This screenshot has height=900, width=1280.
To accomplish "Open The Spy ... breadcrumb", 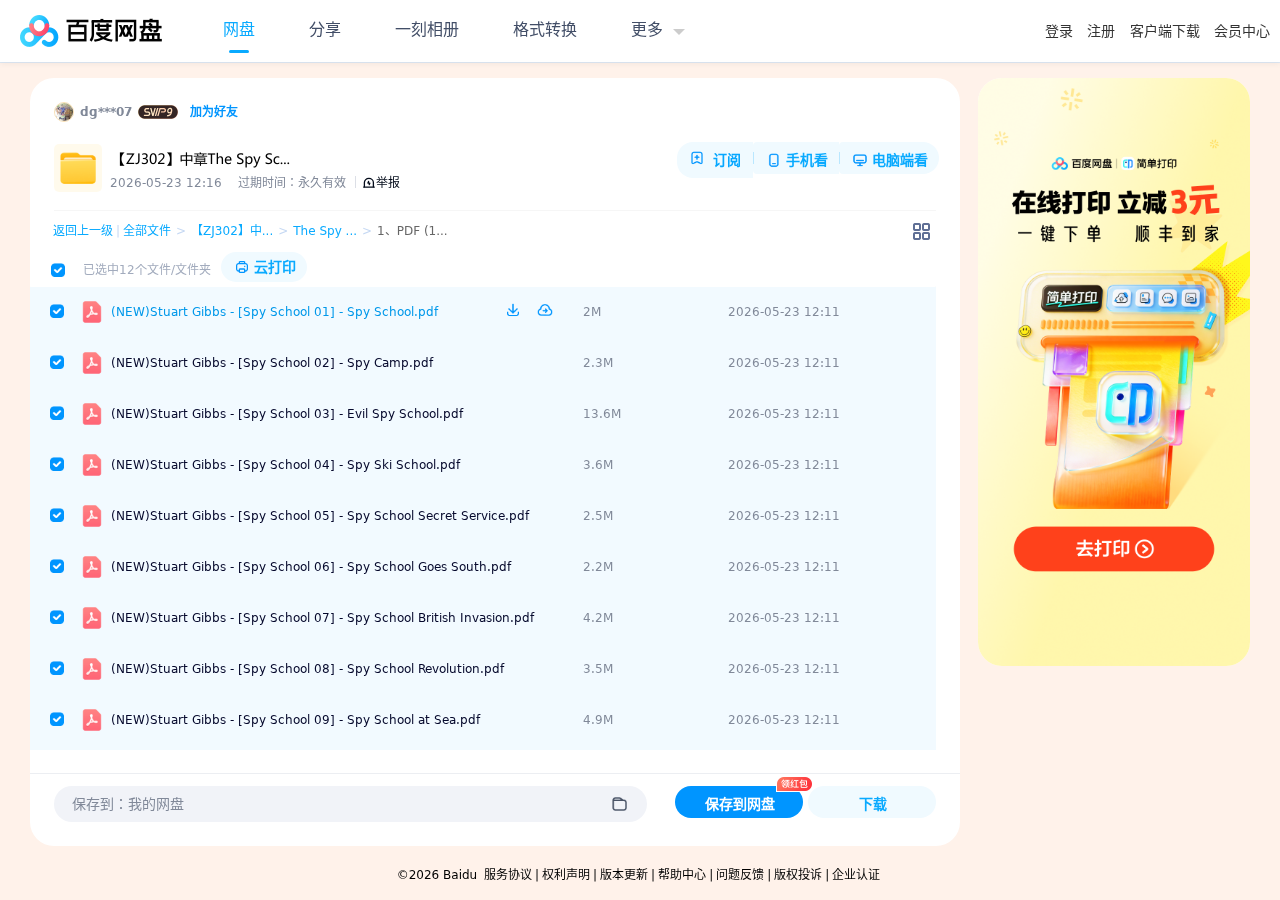I will (325, 231).
